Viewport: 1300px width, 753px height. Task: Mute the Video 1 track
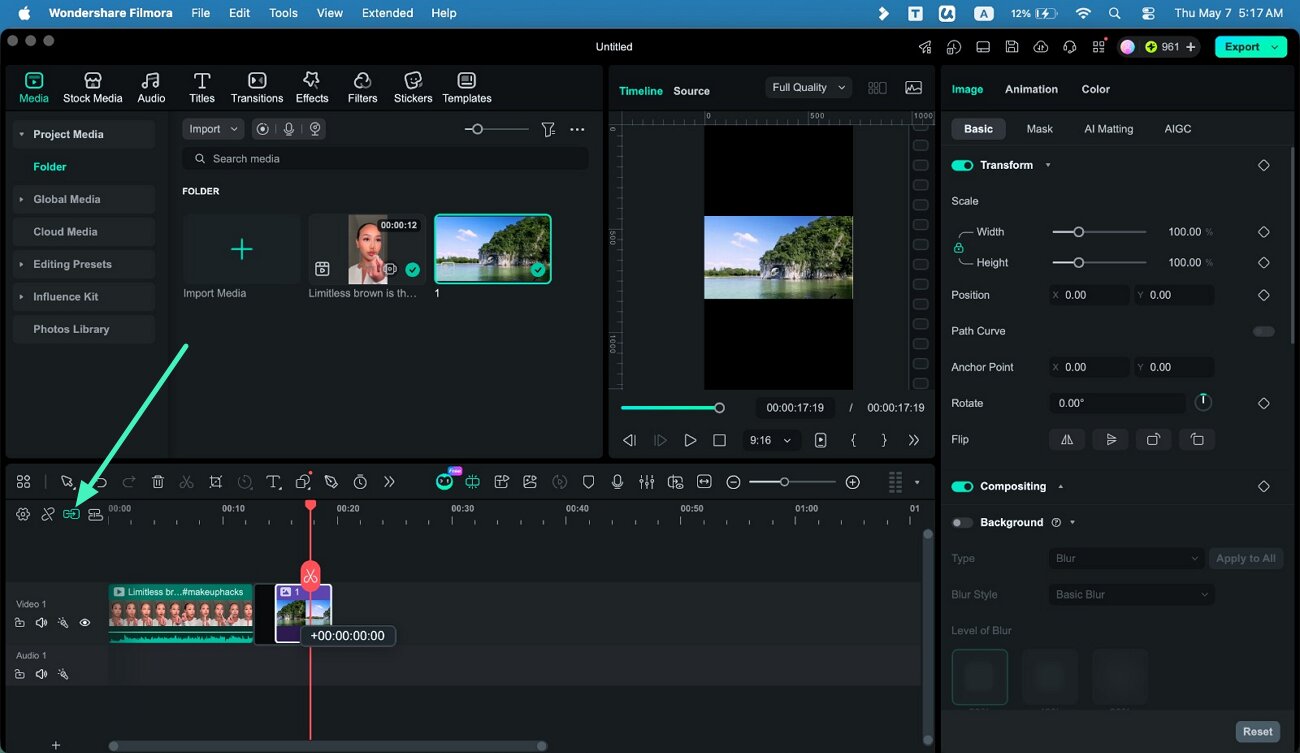click(x=41, y=623)
